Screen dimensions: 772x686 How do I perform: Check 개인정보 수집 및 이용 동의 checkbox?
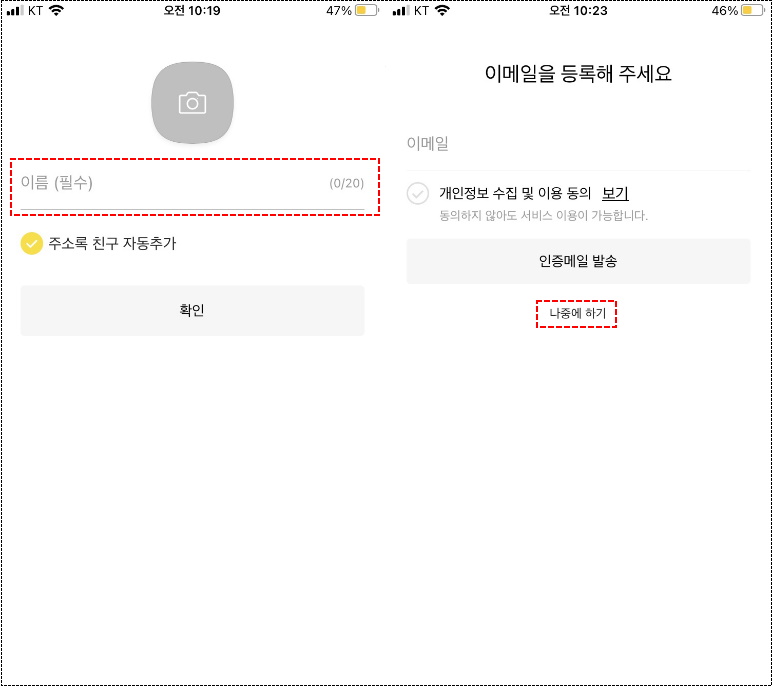click(418, 194)
